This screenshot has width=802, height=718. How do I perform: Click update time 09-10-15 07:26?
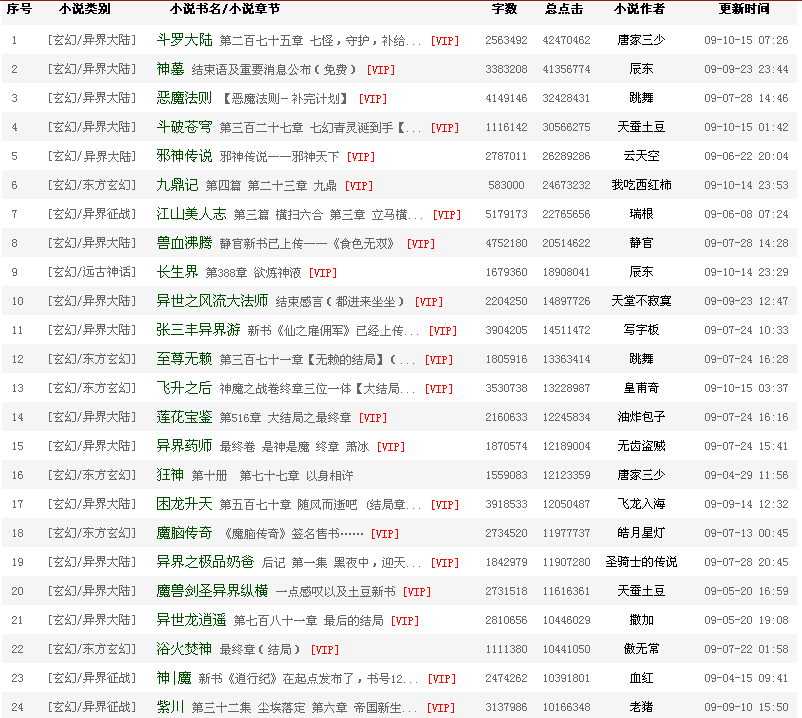746,40
